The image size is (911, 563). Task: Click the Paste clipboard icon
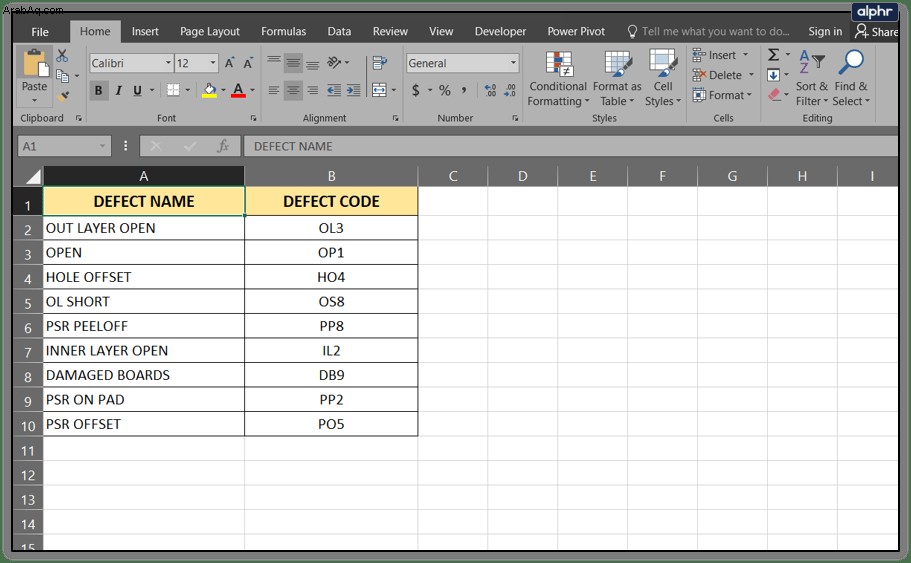pos(34,64)
